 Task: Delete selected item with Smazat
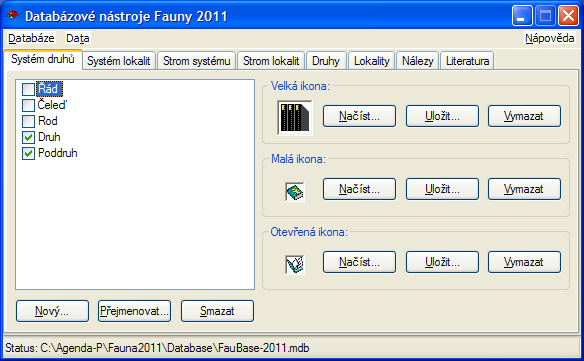217,311
